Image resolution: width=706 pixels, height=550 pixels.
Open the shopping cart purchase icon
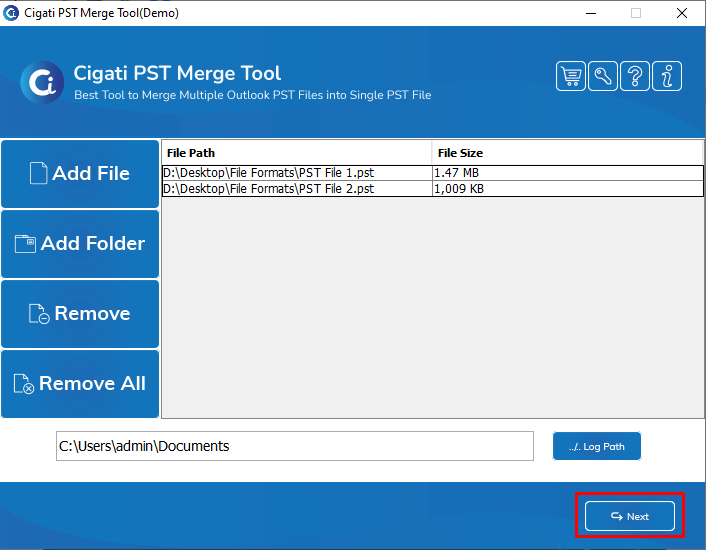click(570, 76)
